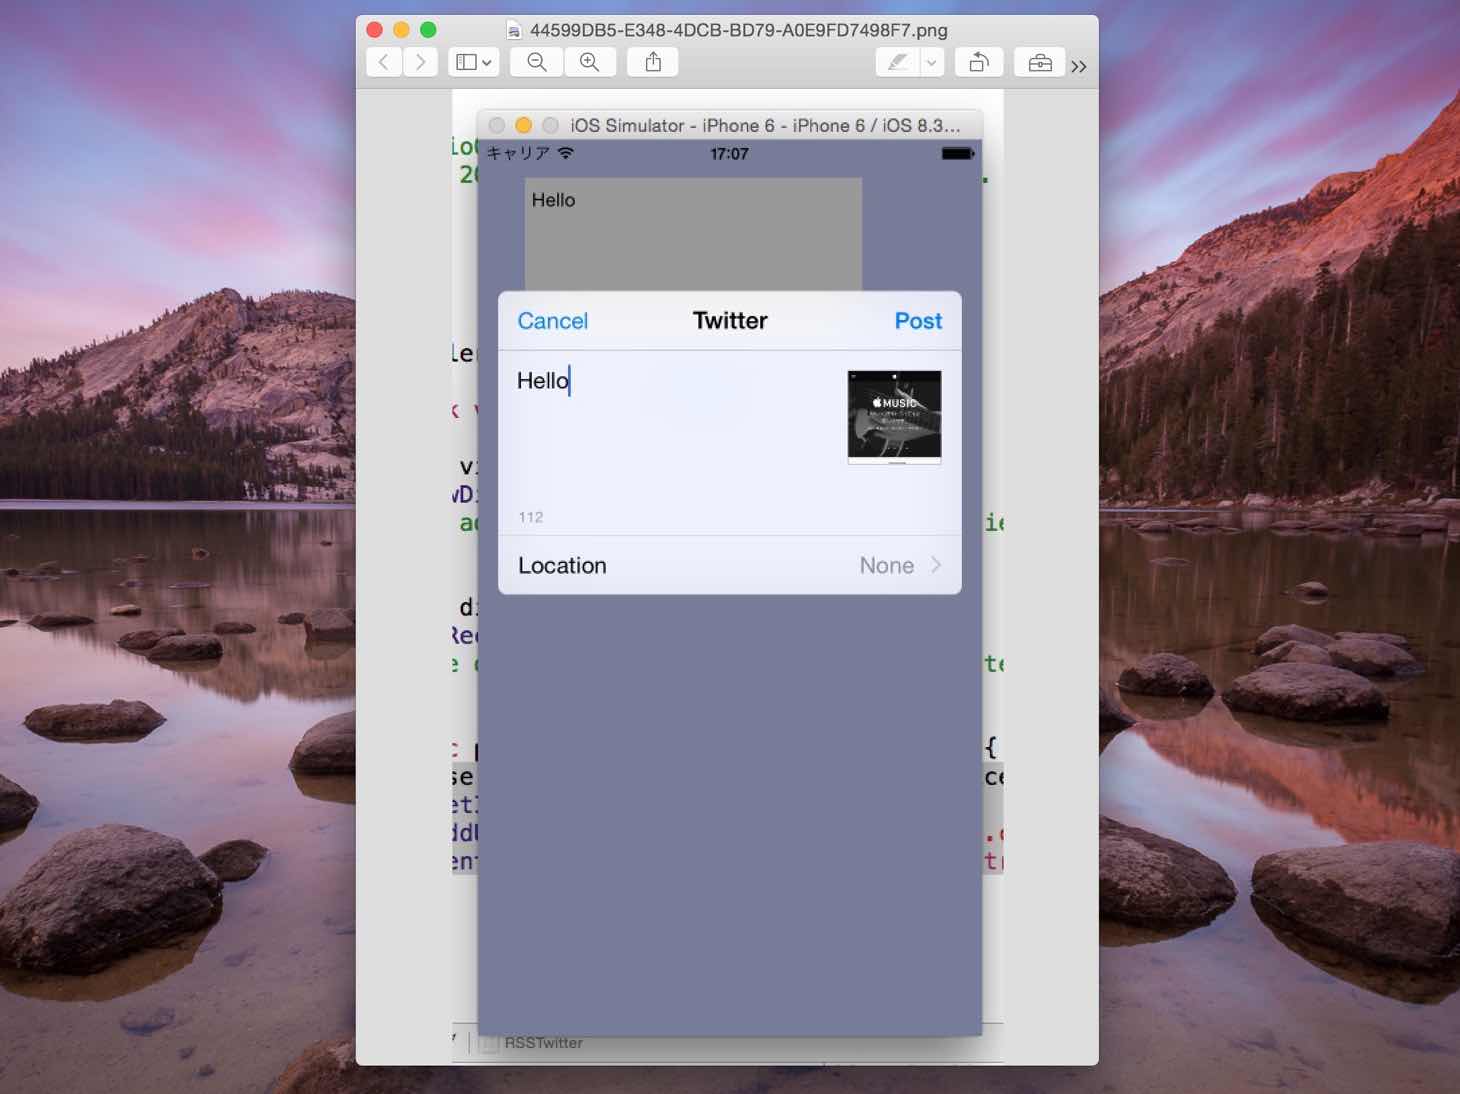Click the None location value
This screenshot has height=1094, width=1460.
click(x=887, y=566)
